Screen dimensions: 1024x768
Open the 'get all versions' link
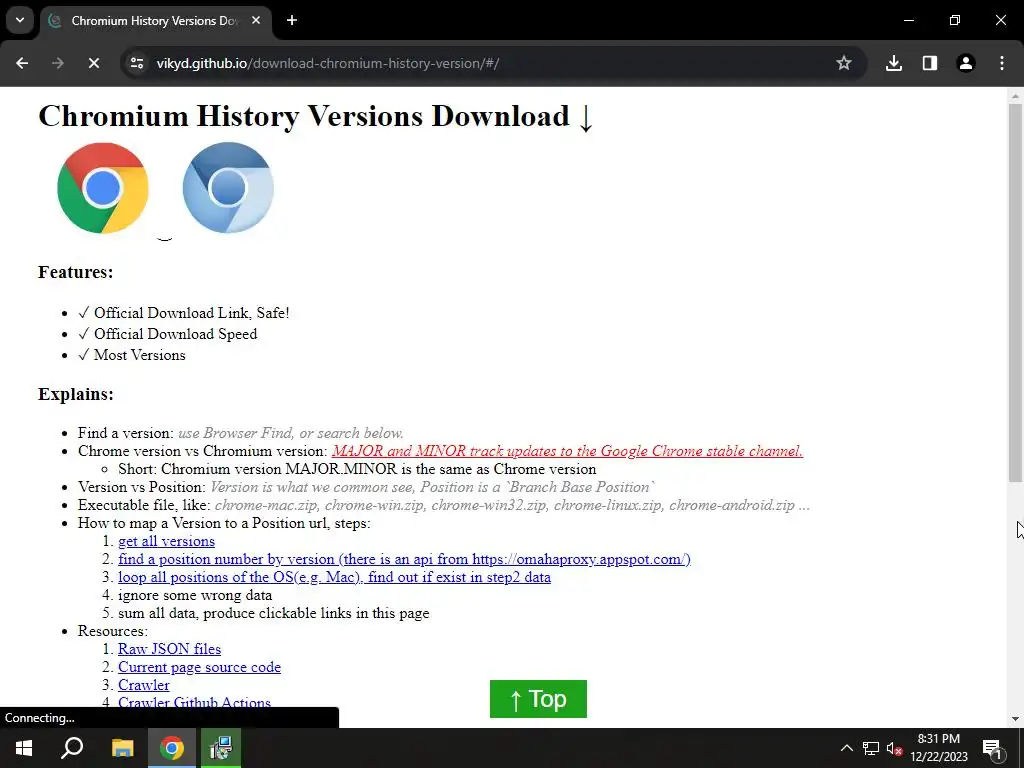167,541
